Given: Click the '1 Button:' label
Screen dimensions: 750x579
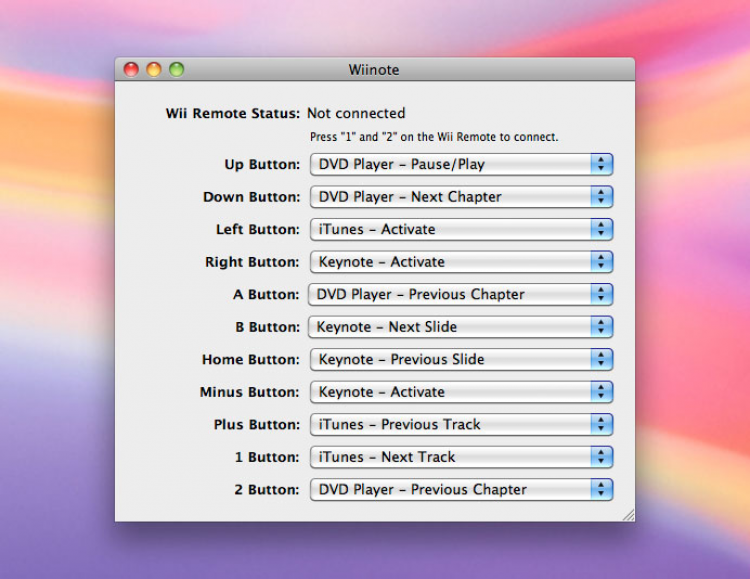Looking at the screenshot, I should 267,457.
